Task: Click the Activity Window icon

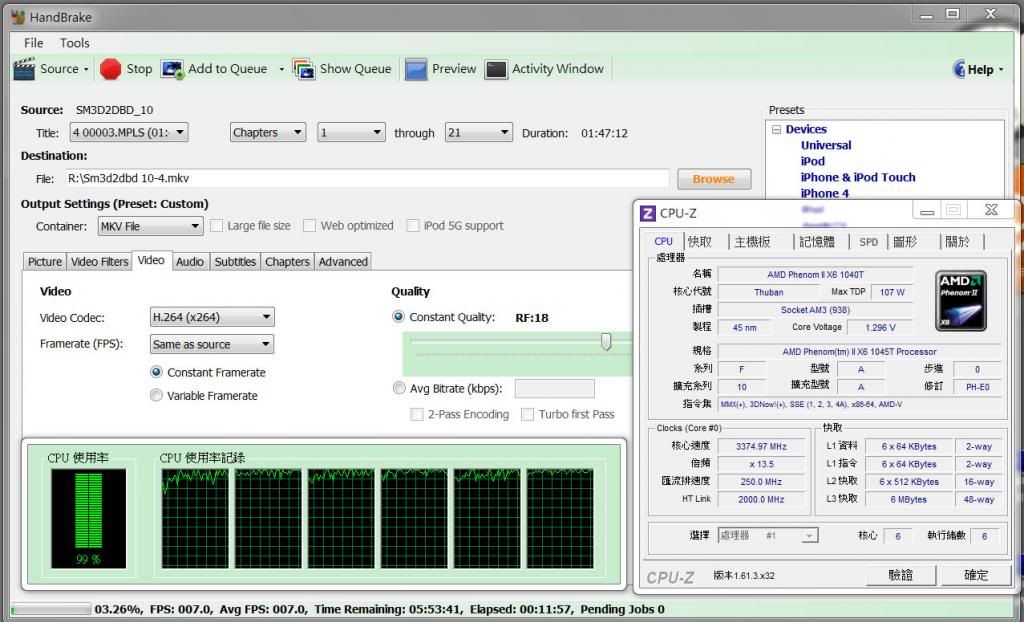Action: [496, 69]
